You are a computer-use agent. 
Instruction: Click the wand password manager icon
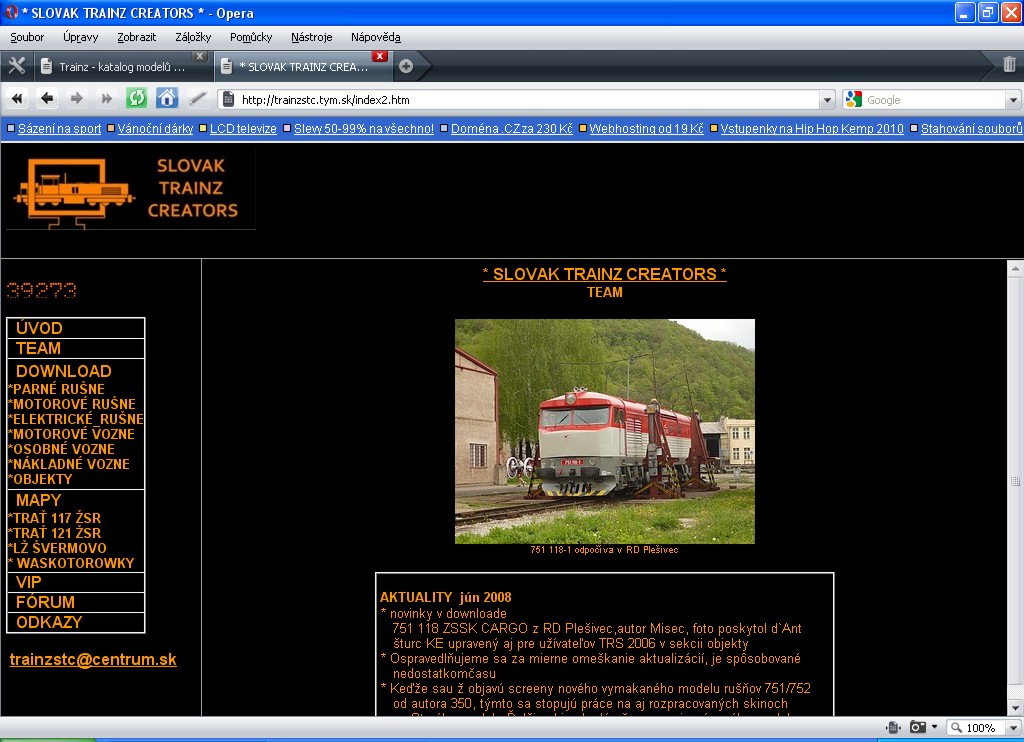click(x=197, y=99)
